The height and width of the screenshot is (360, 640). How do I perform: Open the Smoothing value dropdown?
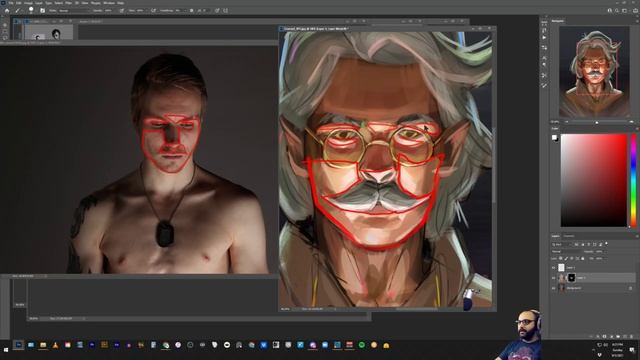(x=180, y=11)
